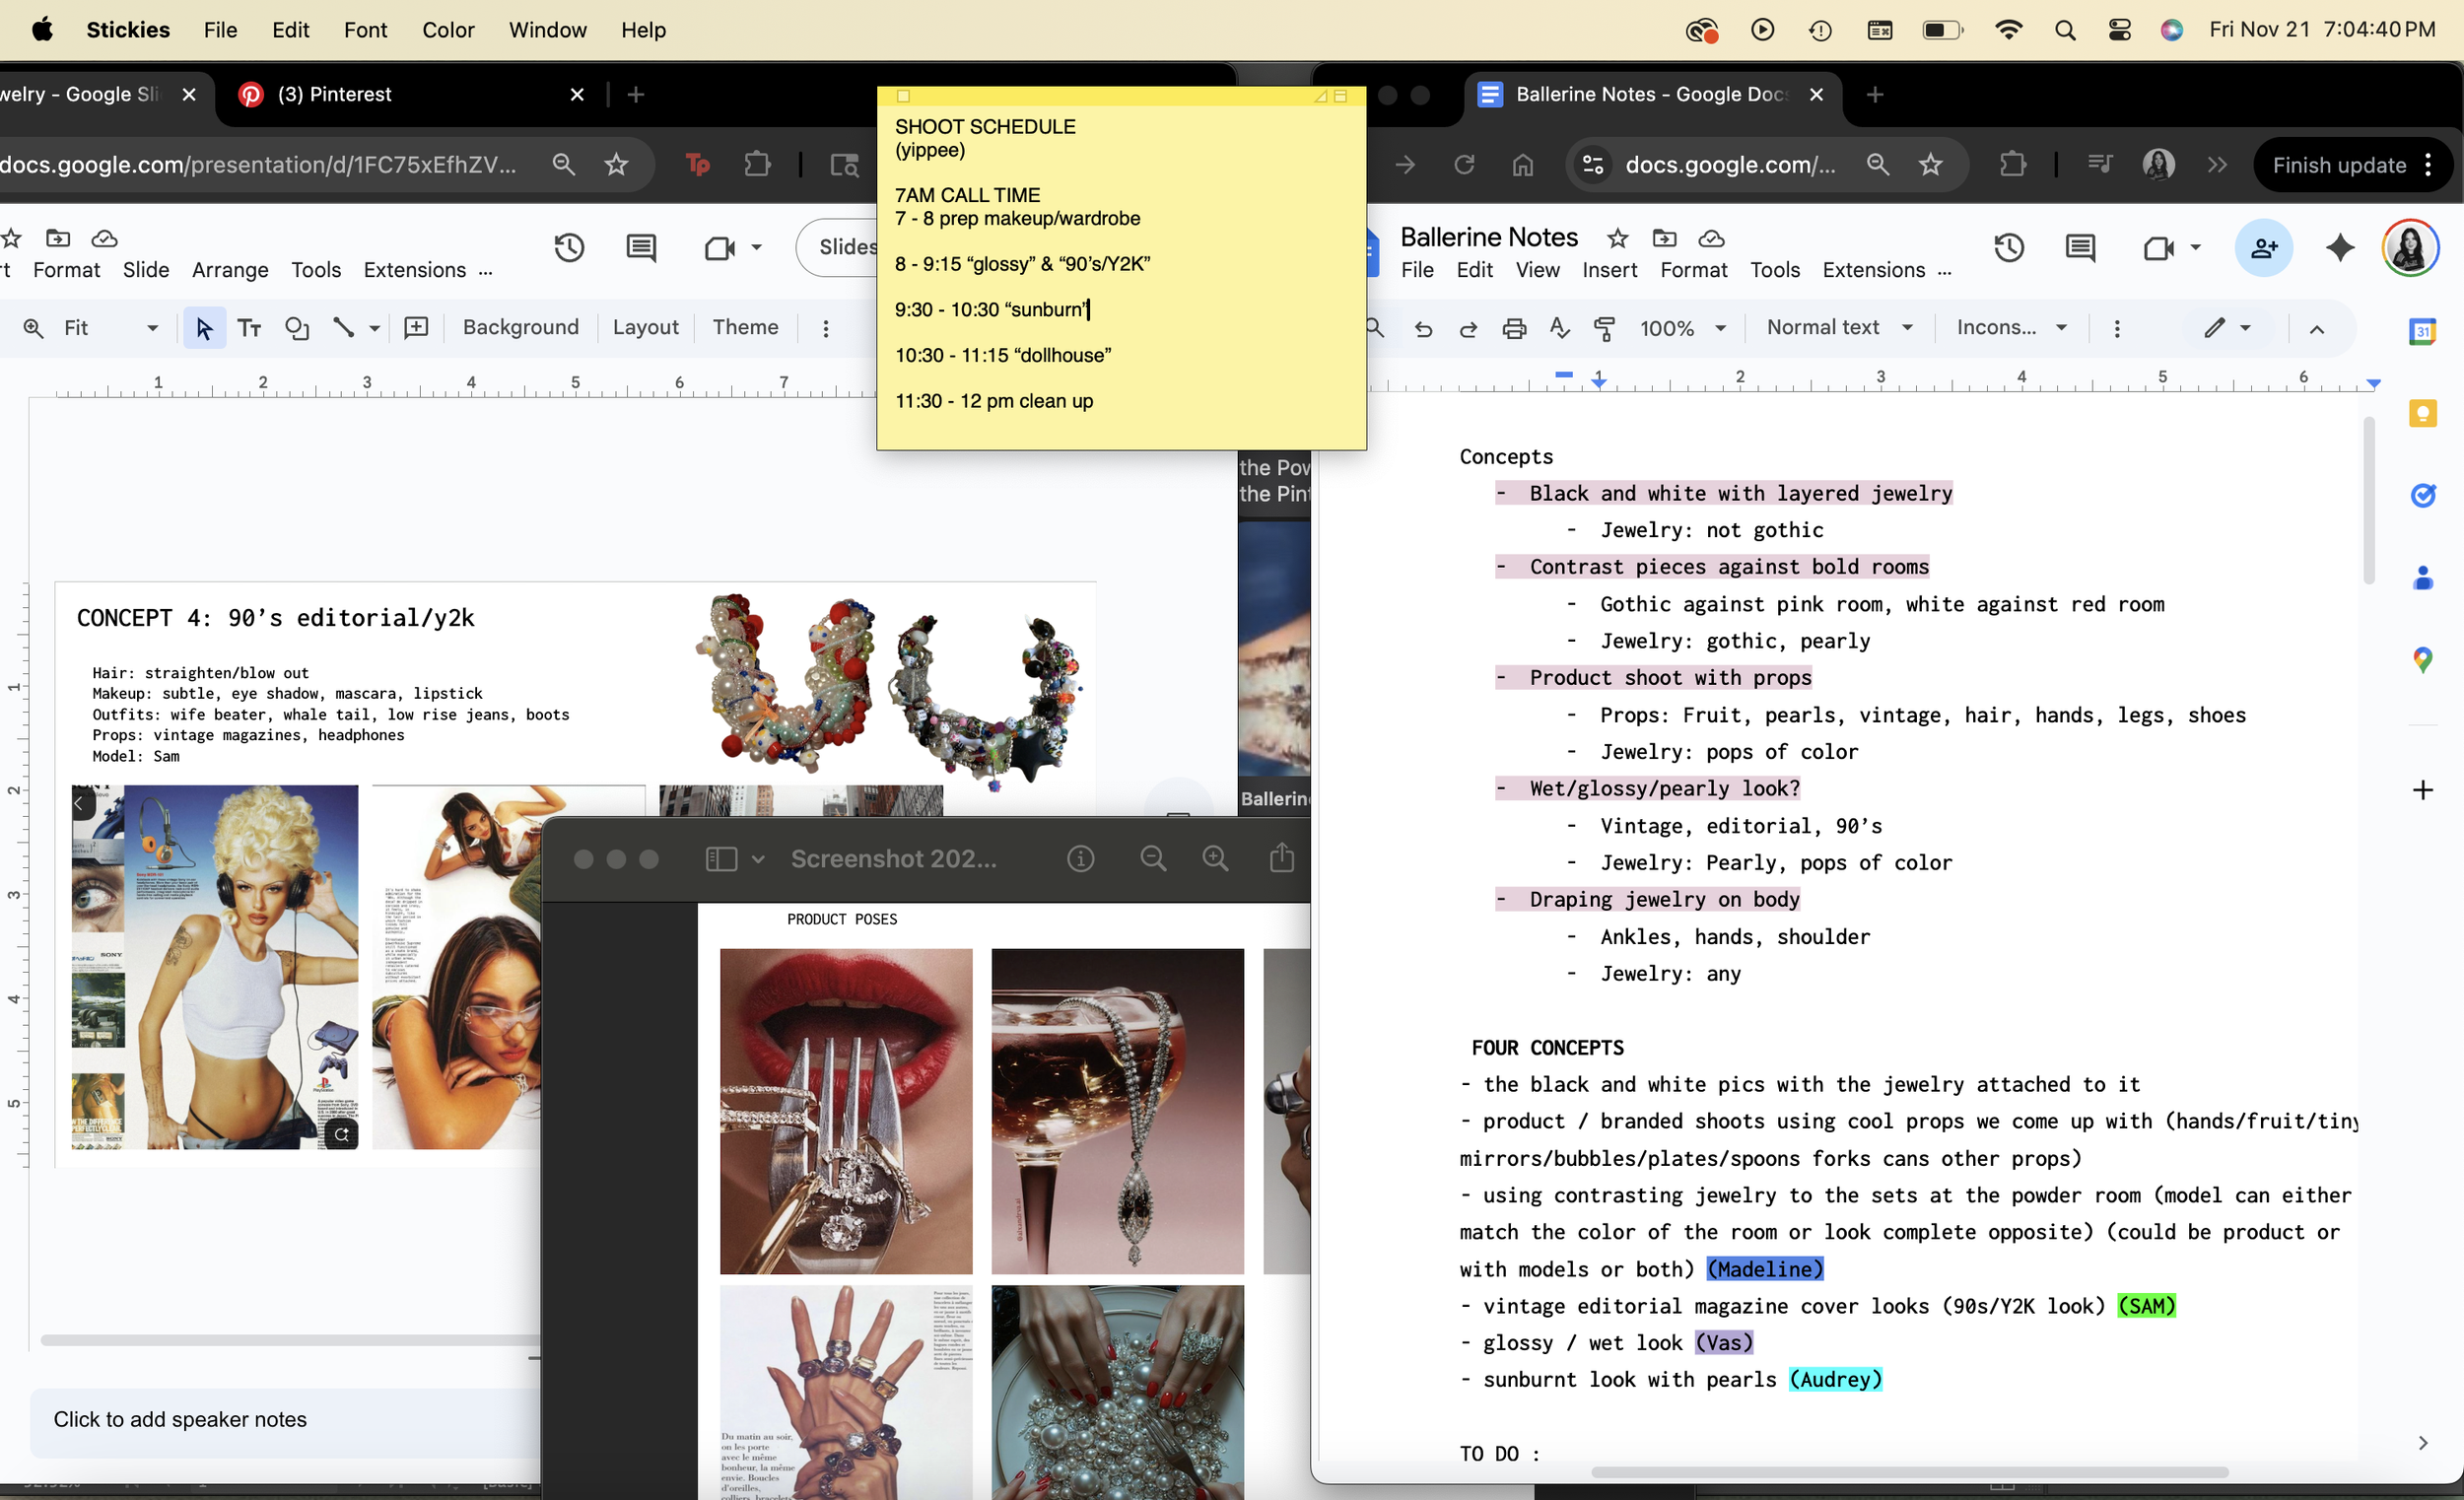This screenshot has width=2464, height=1500.
Task: Open version history in Ballerine Notes doc
Action: tap(2008, 248)
